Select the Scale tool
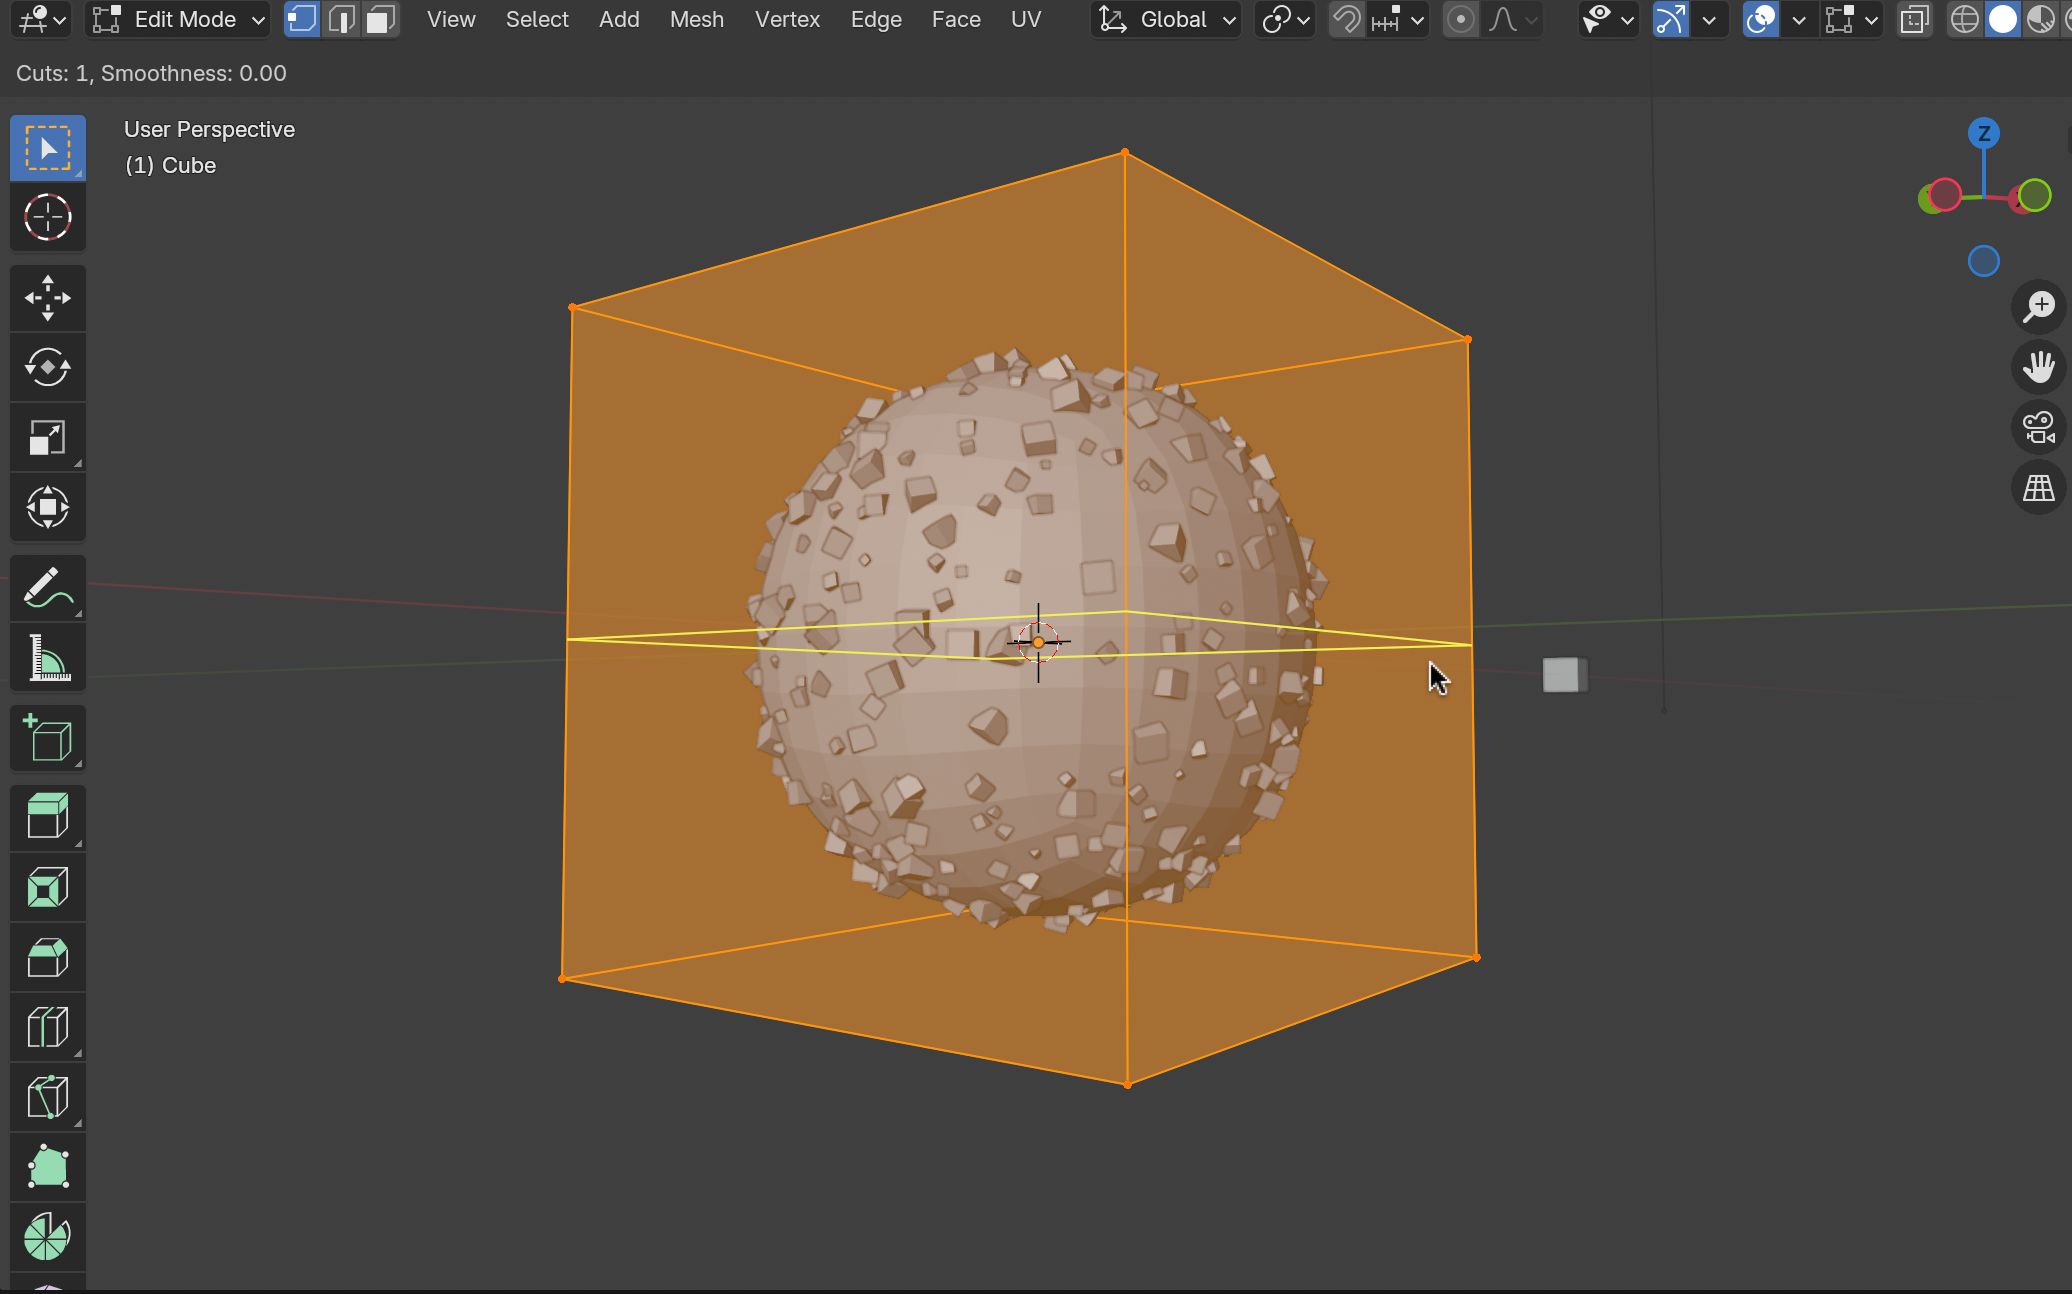Image resolution: width=2072 pixels, height=1294 pixels. coord(47,438)
